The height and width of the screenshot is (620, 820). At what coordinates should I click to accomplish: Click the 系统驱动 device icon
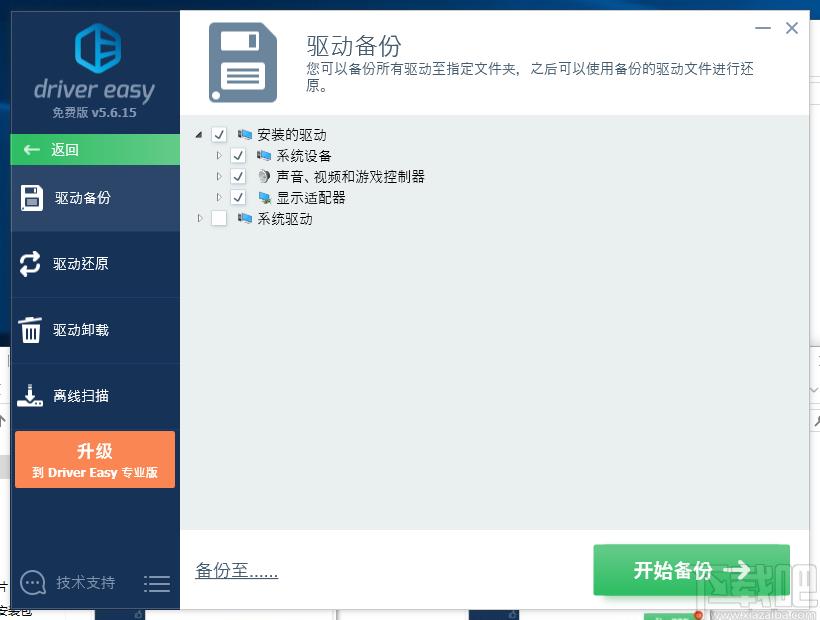244,219
